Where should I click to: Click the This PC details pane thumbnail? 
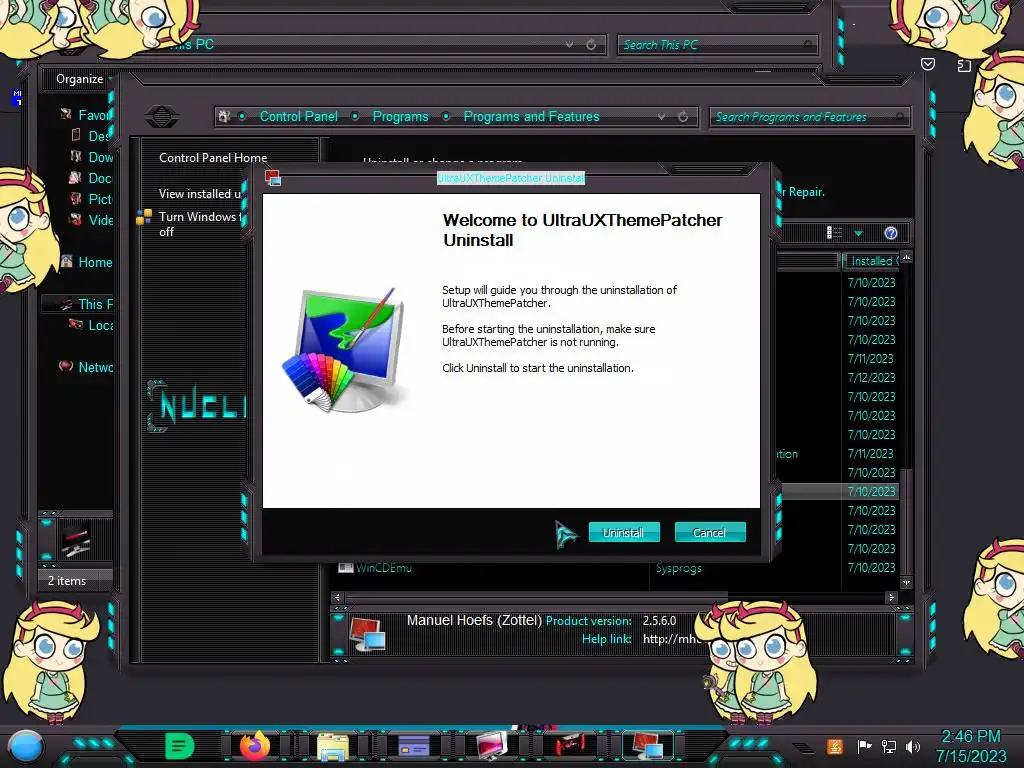[x=76, y=539]
